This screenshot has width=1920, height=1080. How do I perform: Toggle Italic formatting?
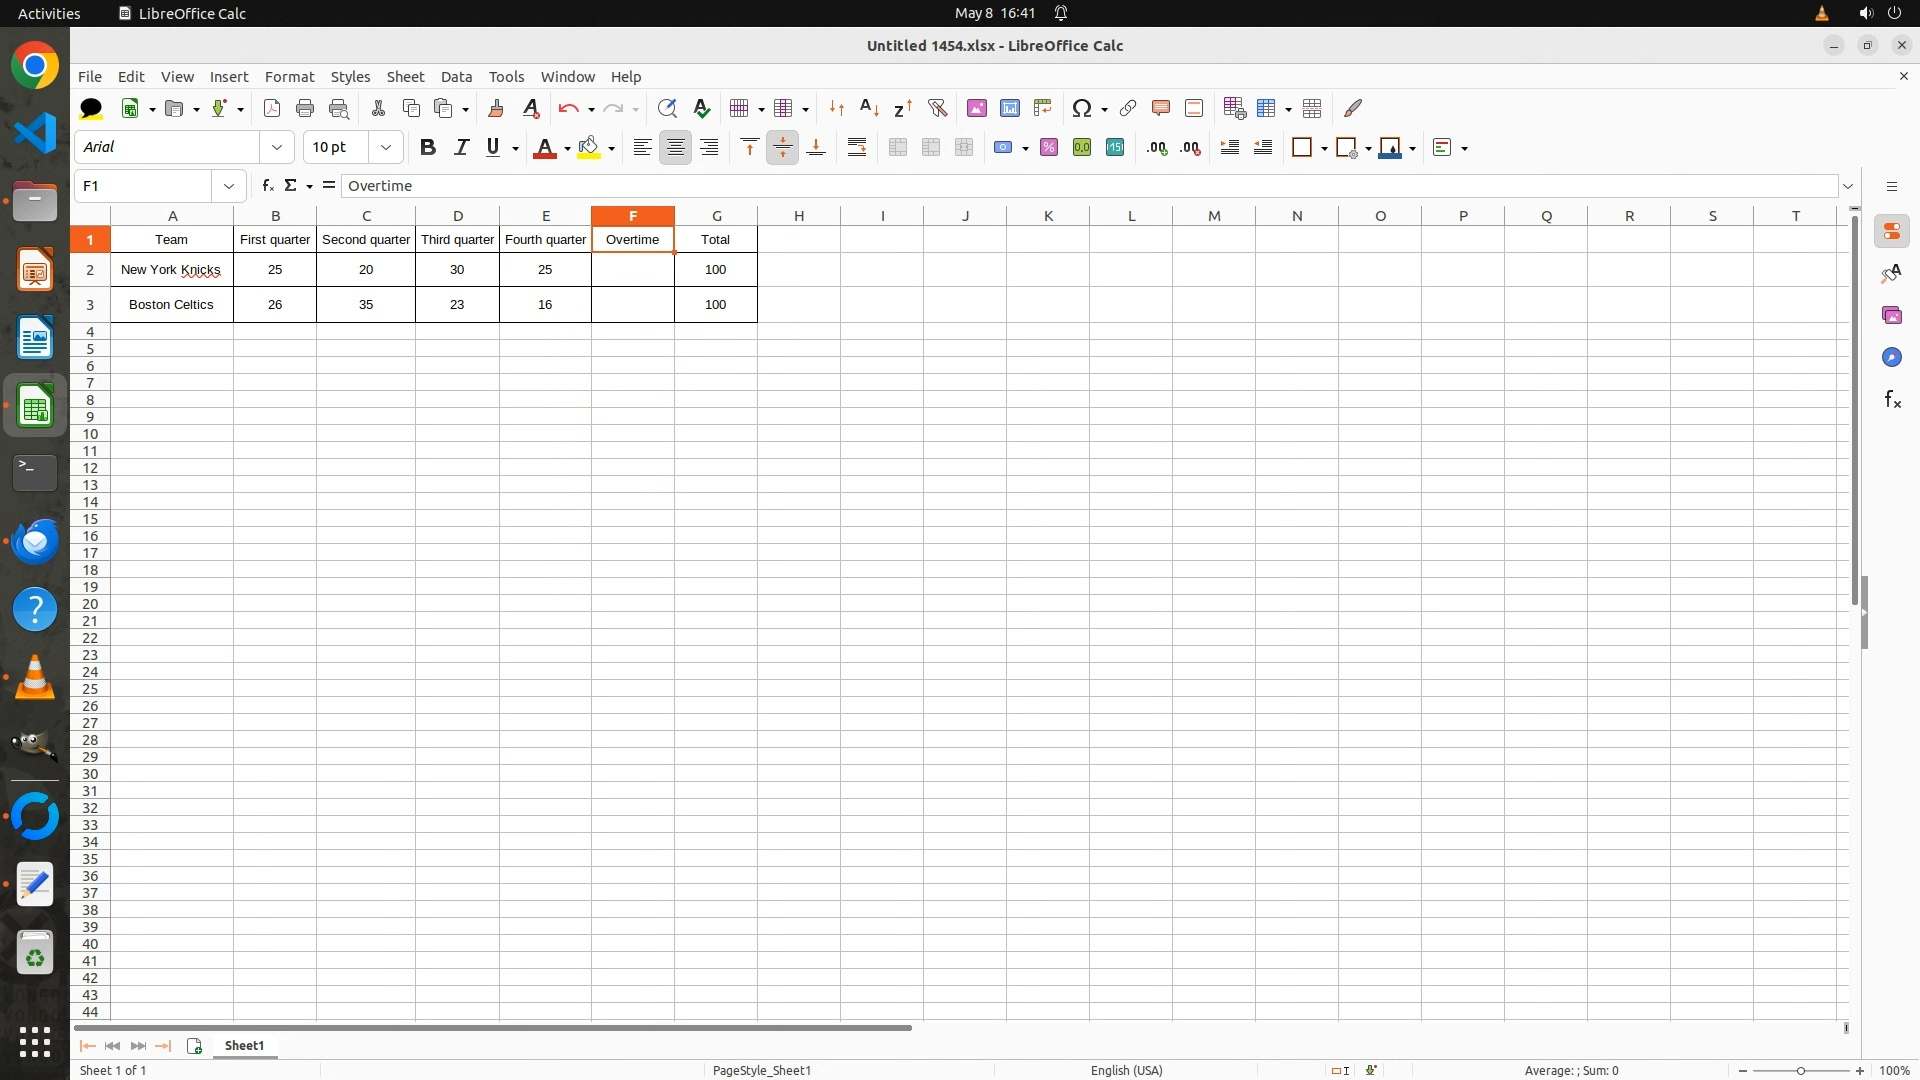(x=461, y=147)
